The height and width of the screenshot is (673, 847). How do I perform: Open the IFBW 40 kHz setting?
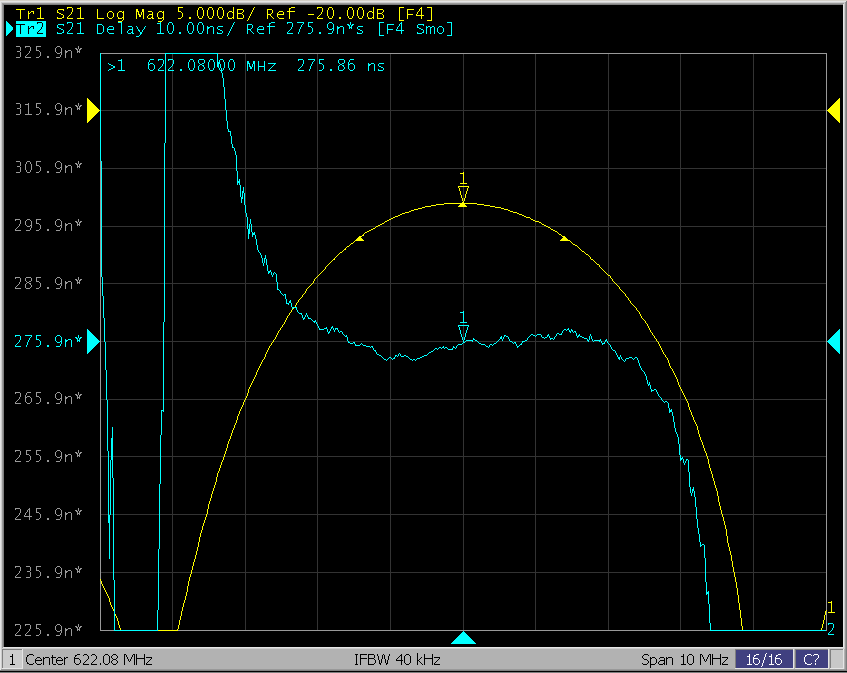[397, 660]
